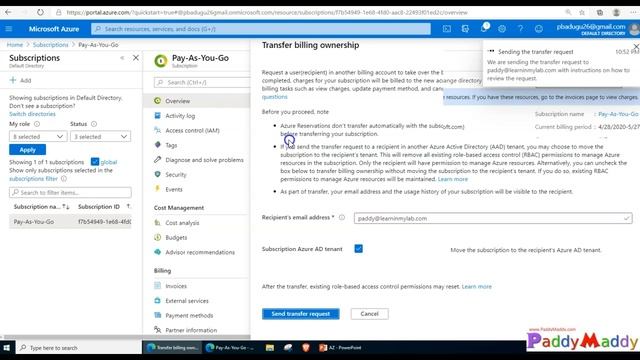Focus the Azure global search bar

point(261,29)
